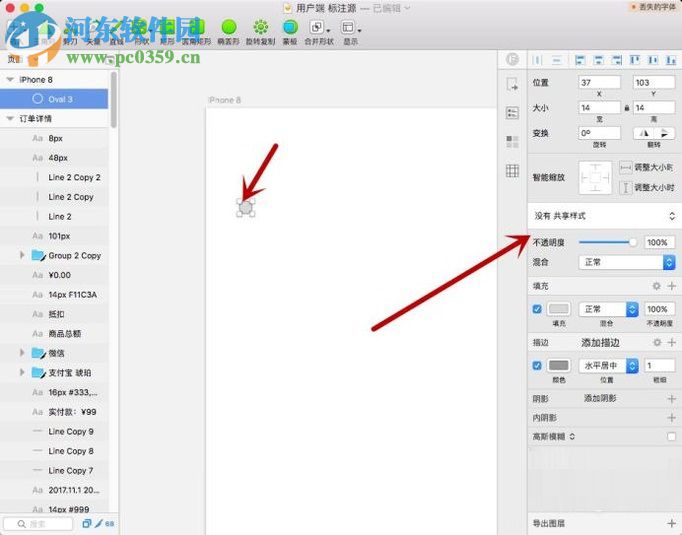Add a new border with plus icon
Viewport: 682px width, 535px height.
[672, 342]
